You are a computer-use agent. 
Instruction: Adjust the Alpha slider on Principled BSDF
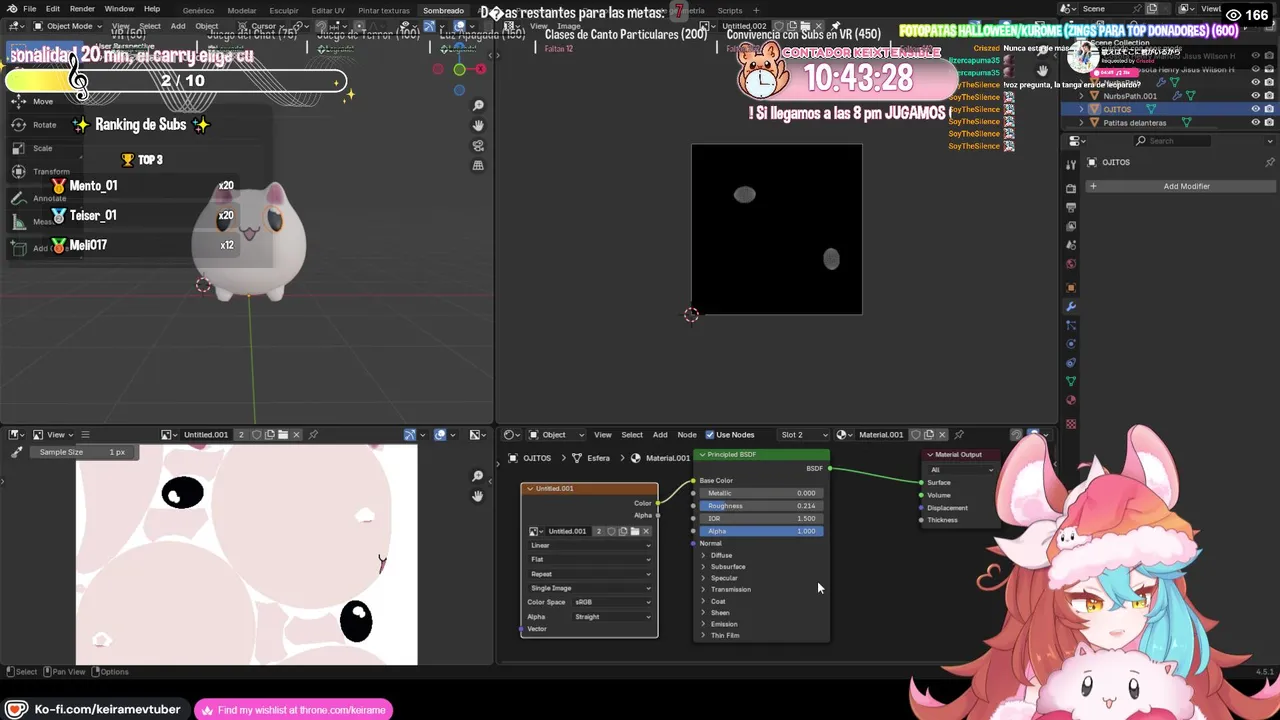click(x=761, y=531)
